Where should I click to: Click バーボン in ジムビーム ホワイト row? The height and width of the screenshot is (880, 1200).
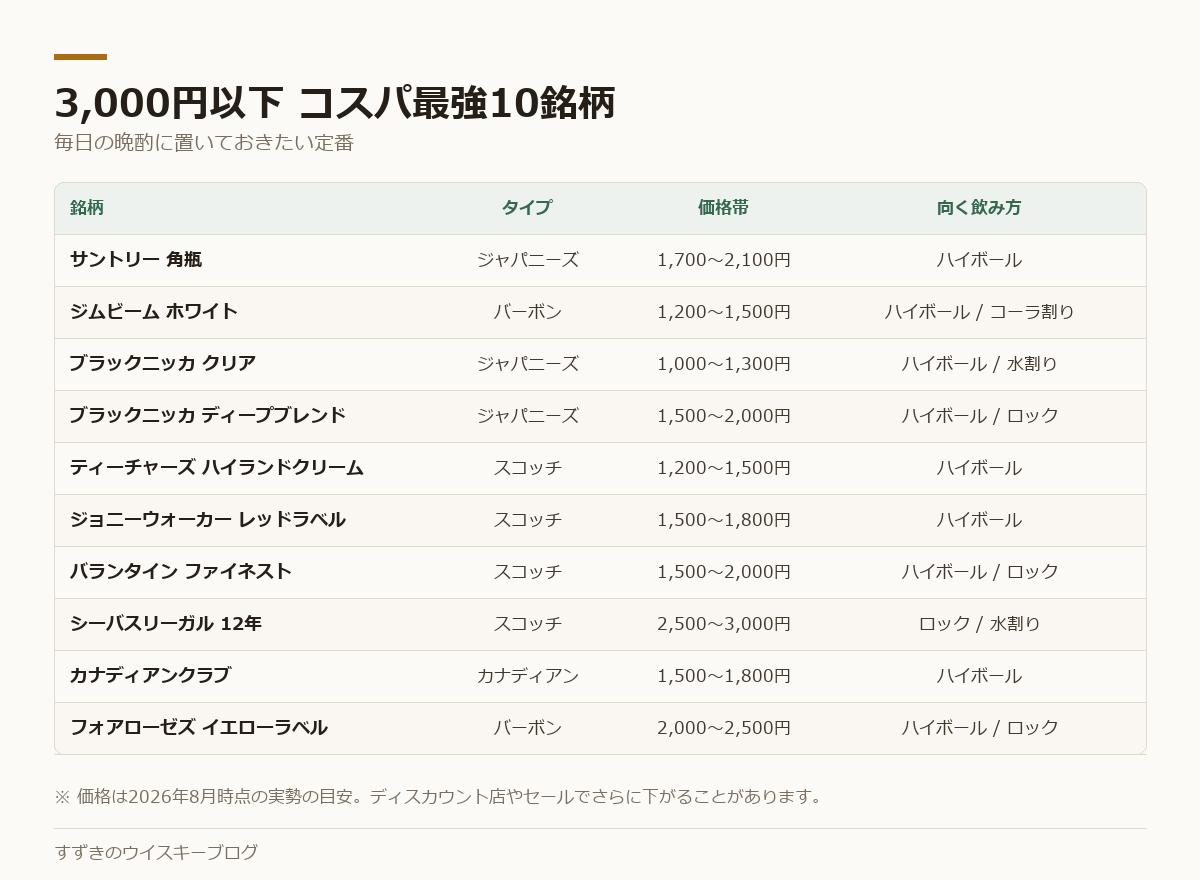[x=528, y=312]
